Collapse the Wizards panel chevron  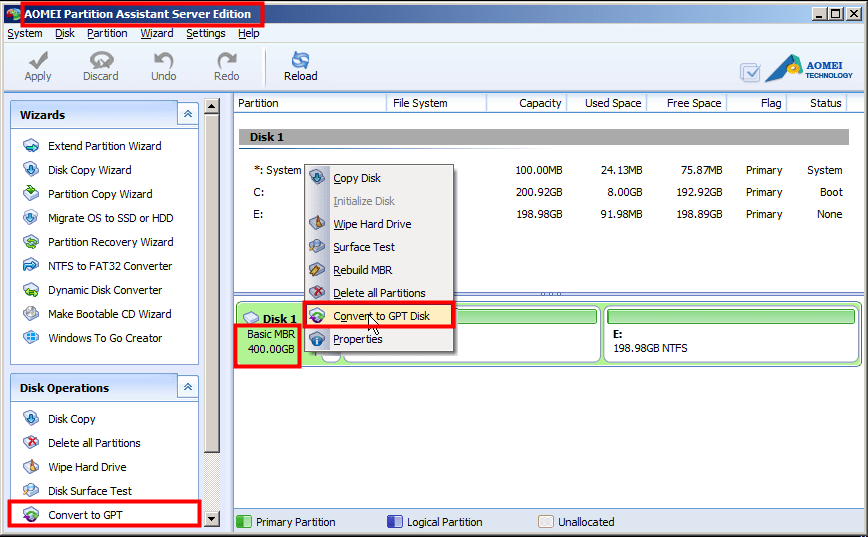coord(188,113)
